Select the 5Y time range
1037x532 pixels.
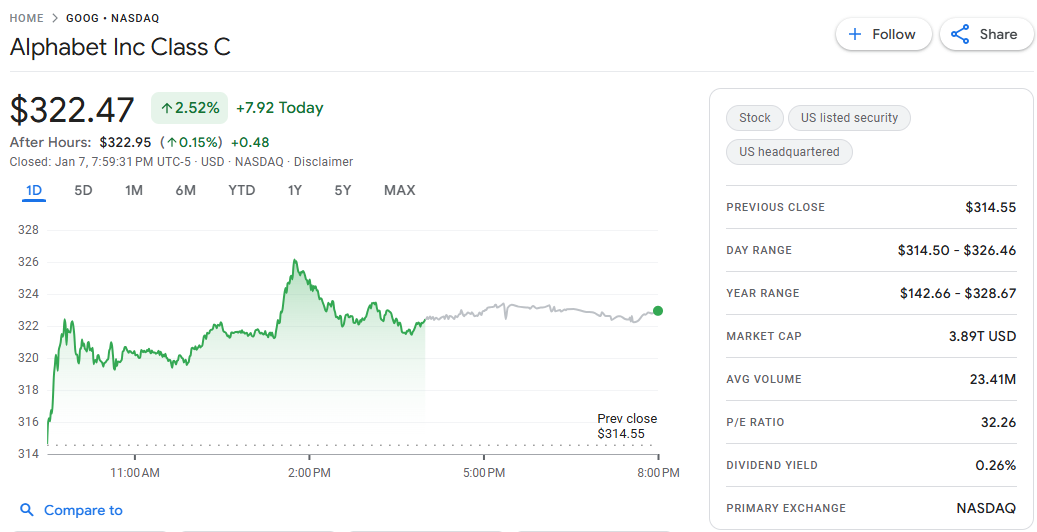pos(343,190)
